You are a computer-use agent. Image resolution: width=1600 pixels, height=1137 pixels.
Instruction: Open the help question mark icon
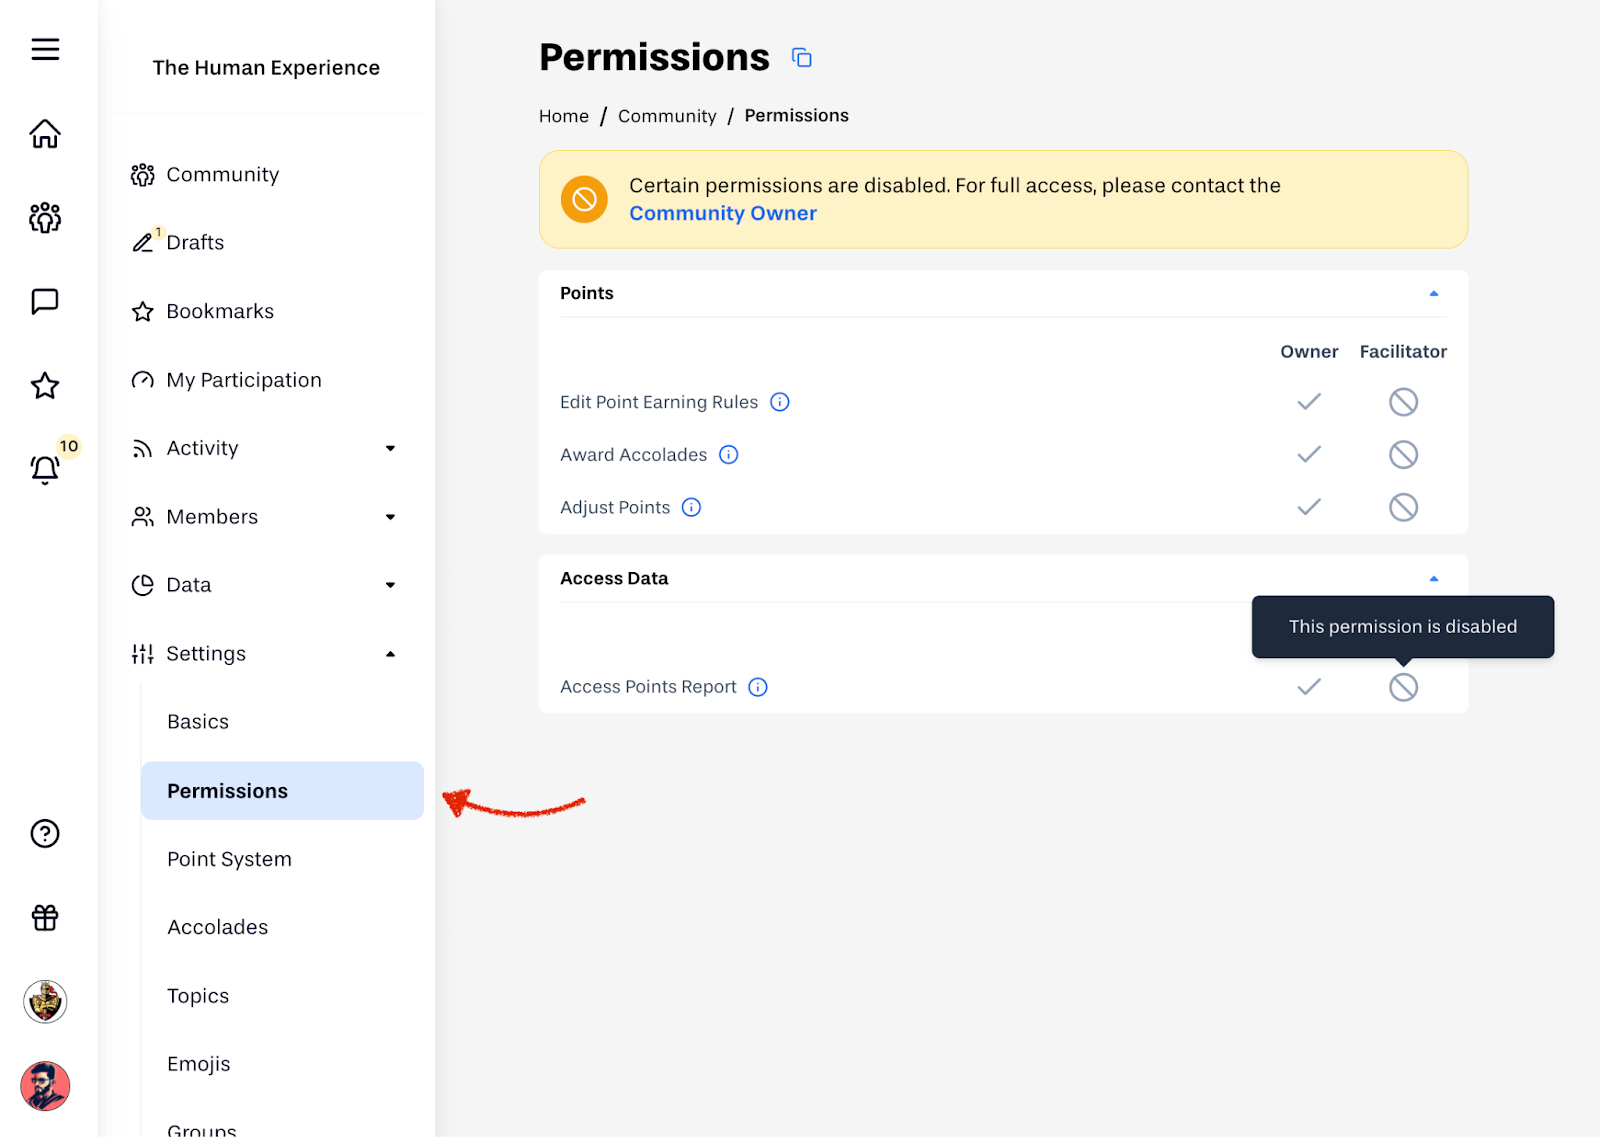tap(45, 833)
